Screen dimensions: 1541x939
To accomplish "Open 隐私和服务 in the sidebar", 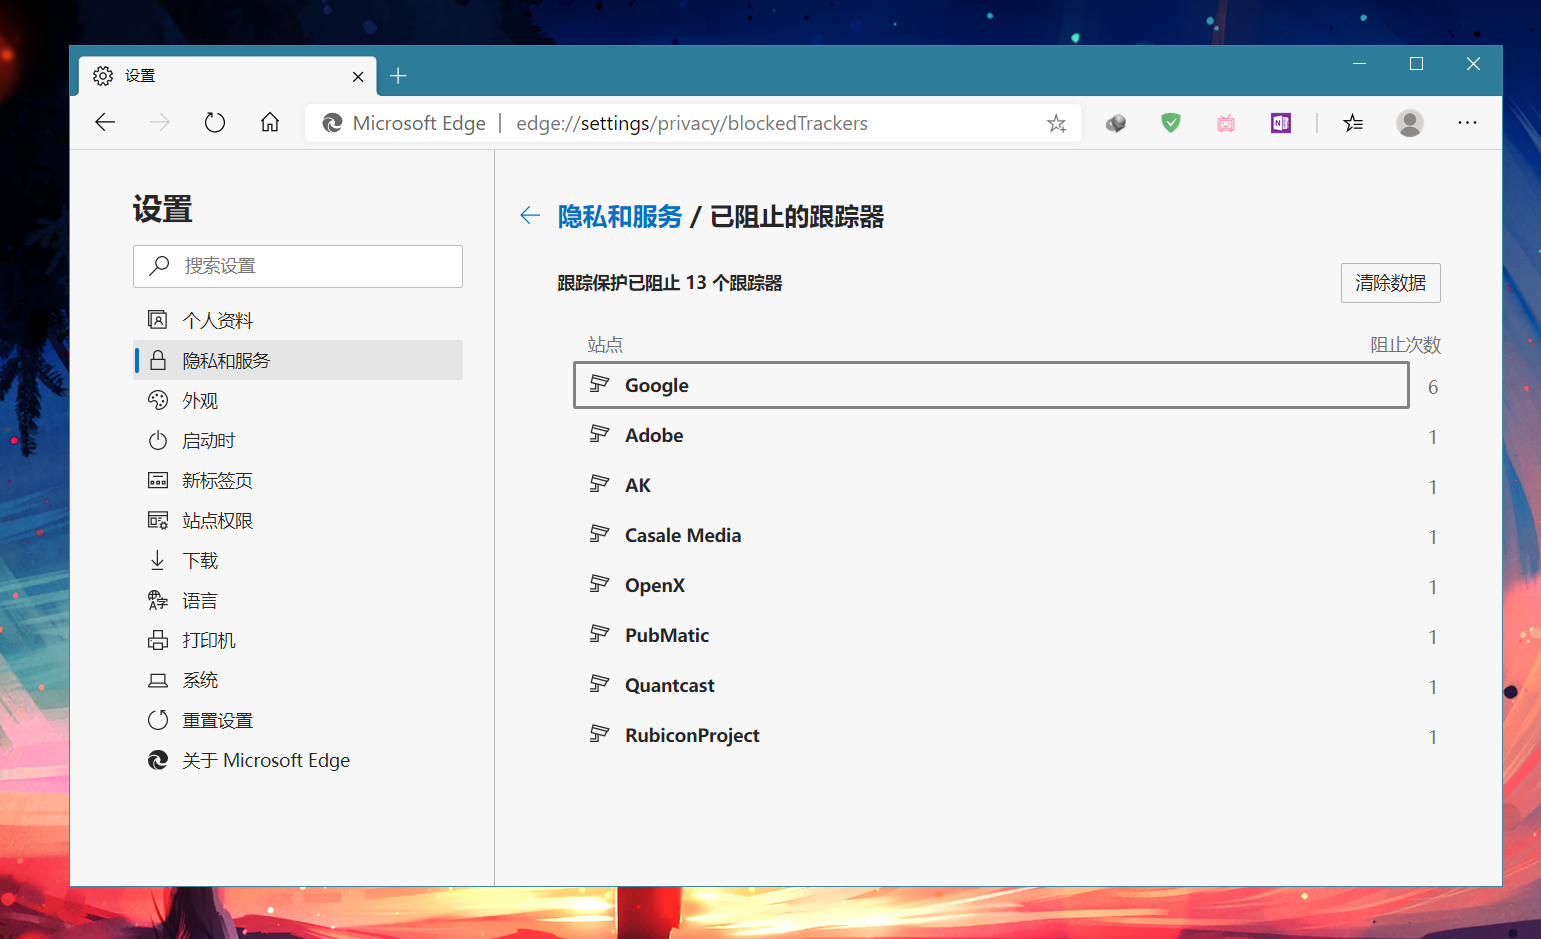I will tap(298, 360).
